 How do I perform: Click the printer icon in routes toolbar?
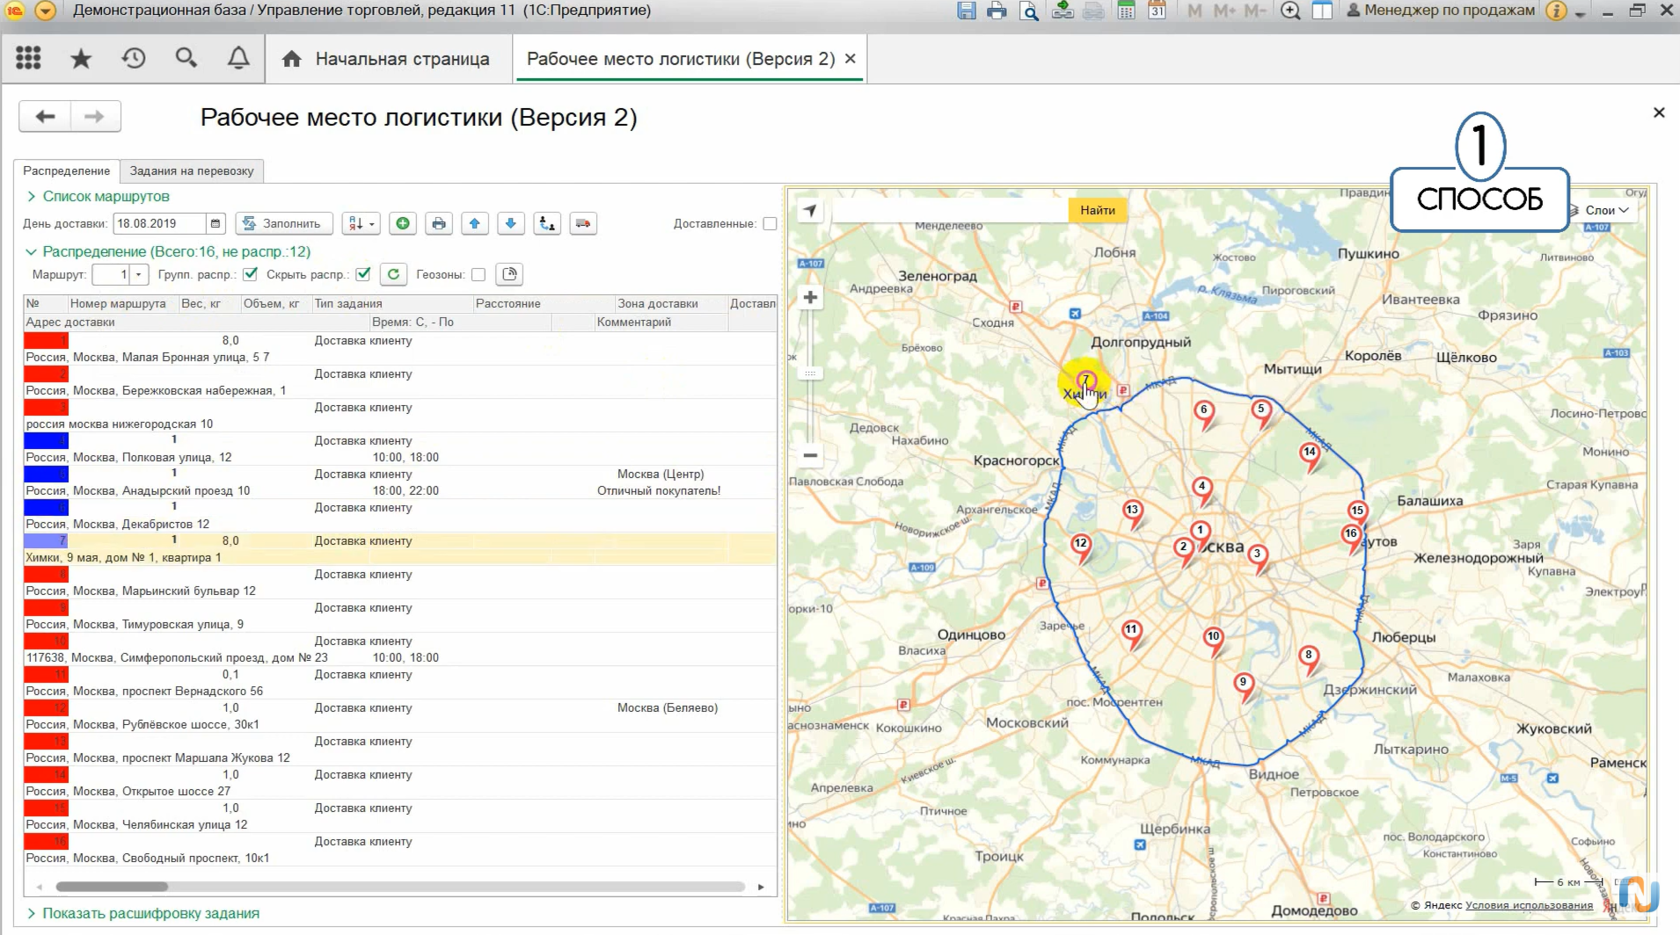click(439, 224)
